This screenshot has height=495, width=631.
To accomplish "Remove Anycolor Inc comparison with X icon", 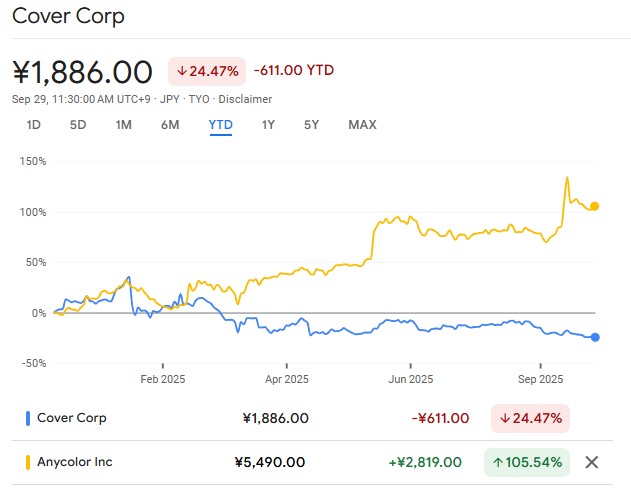I will pyautogui.click(x=591, y=462).
